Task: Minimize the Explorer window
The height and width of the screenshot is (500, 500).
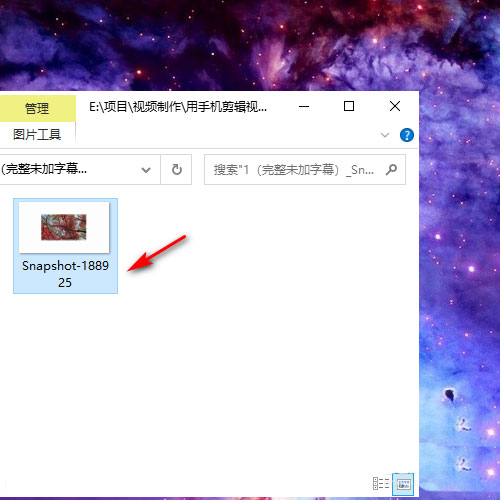Action: (304, 106)
